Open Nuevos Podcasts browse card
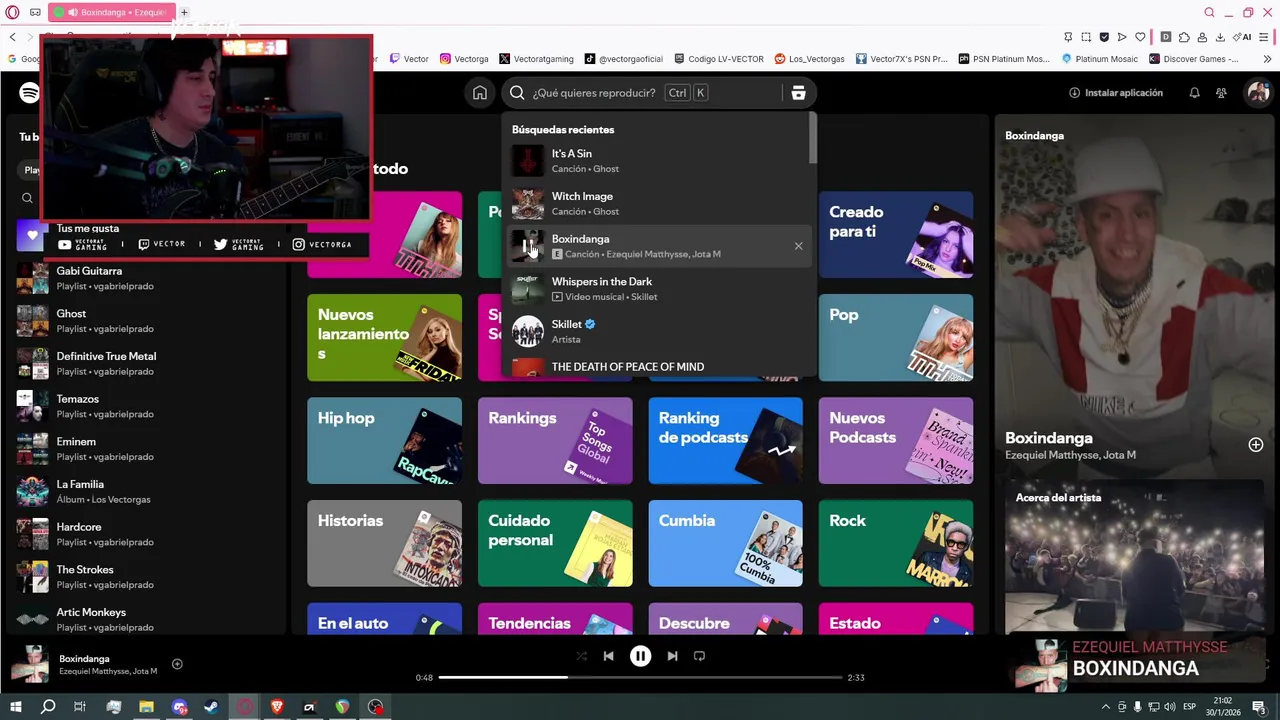 [x=896, y=440]
